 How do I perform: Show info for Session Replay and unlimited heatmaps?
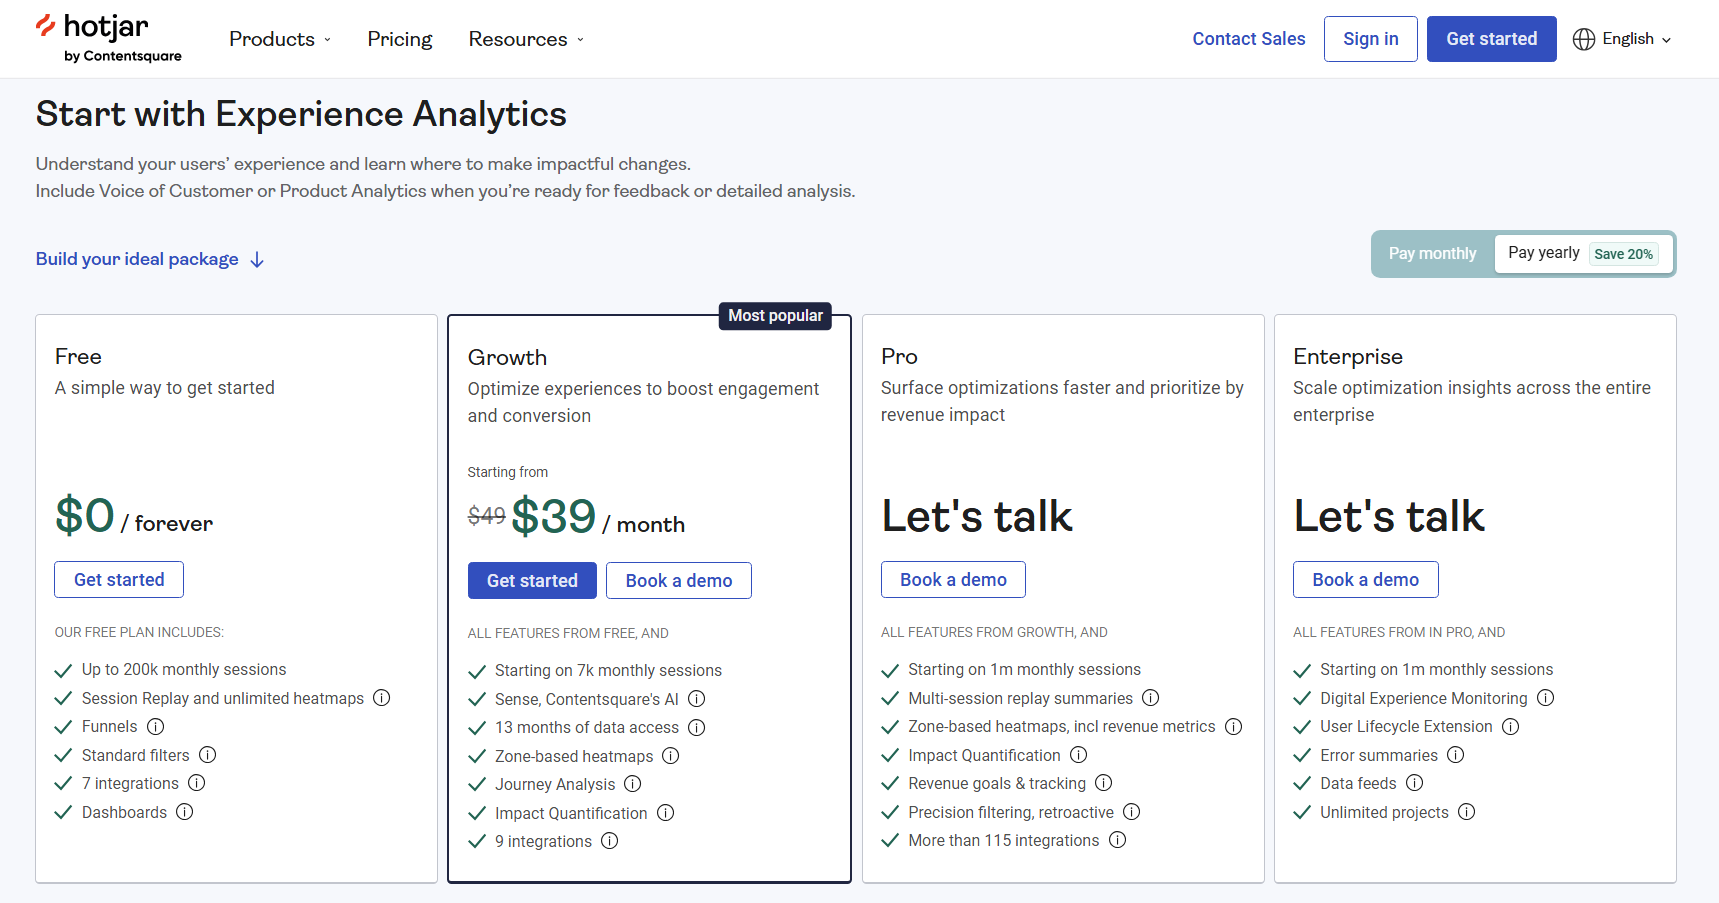click(382, 698)
